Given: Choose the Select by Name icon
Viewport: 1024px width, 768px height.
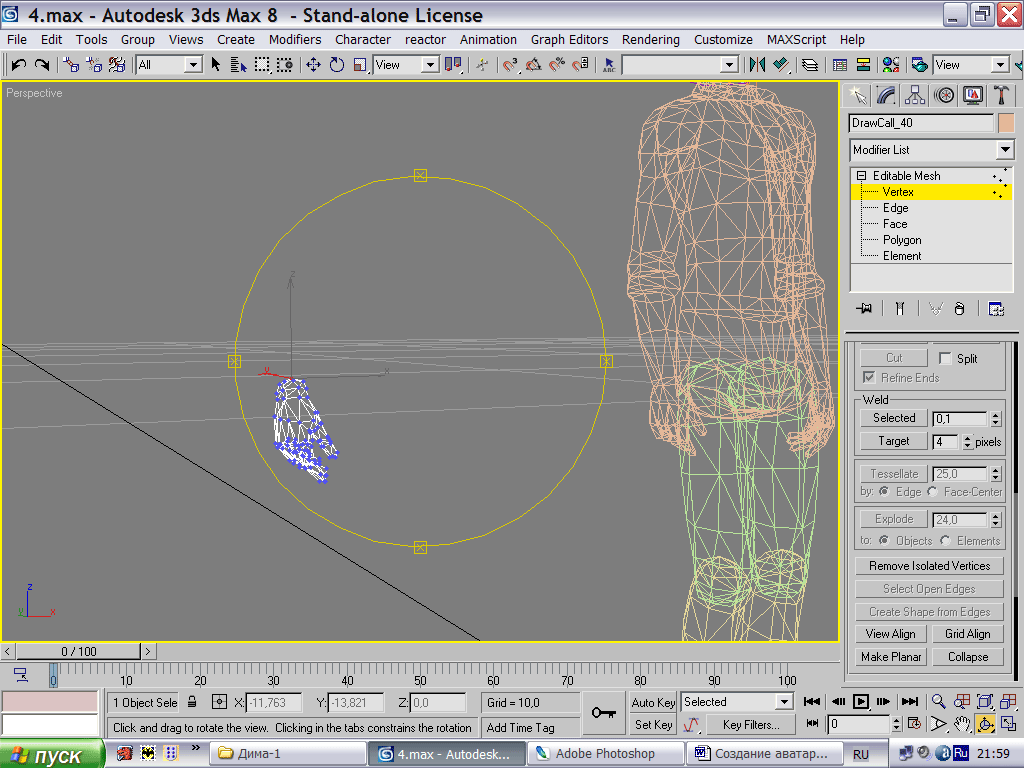Looking at the screenshot, I should [x=238, y=65].
